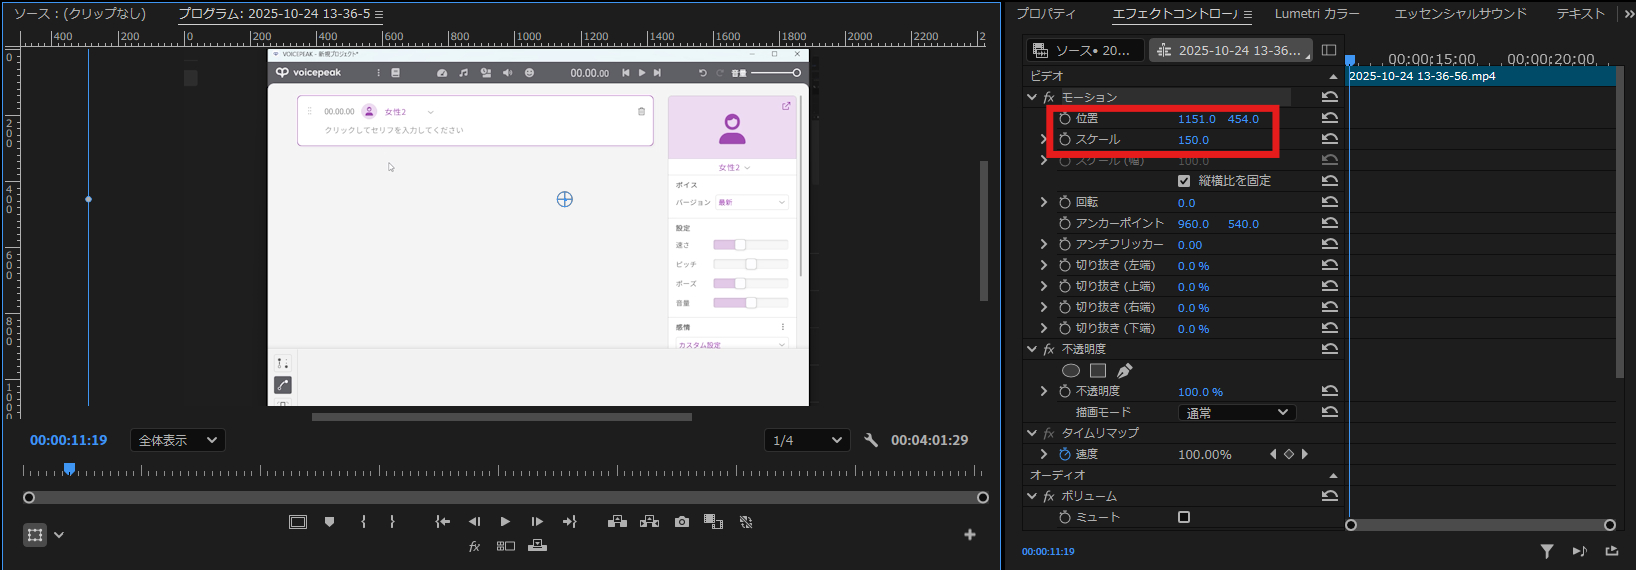This screenshot has width=1636, height=570.
Task: Open the 全体表示 zoom level dropdown
Action: (178, 440)
